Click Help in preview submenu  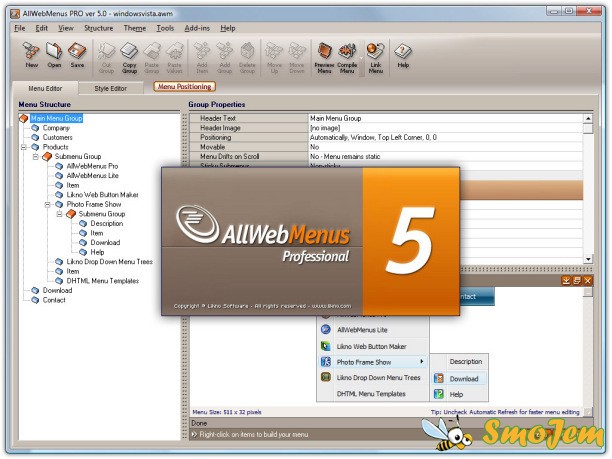(459, 395)
